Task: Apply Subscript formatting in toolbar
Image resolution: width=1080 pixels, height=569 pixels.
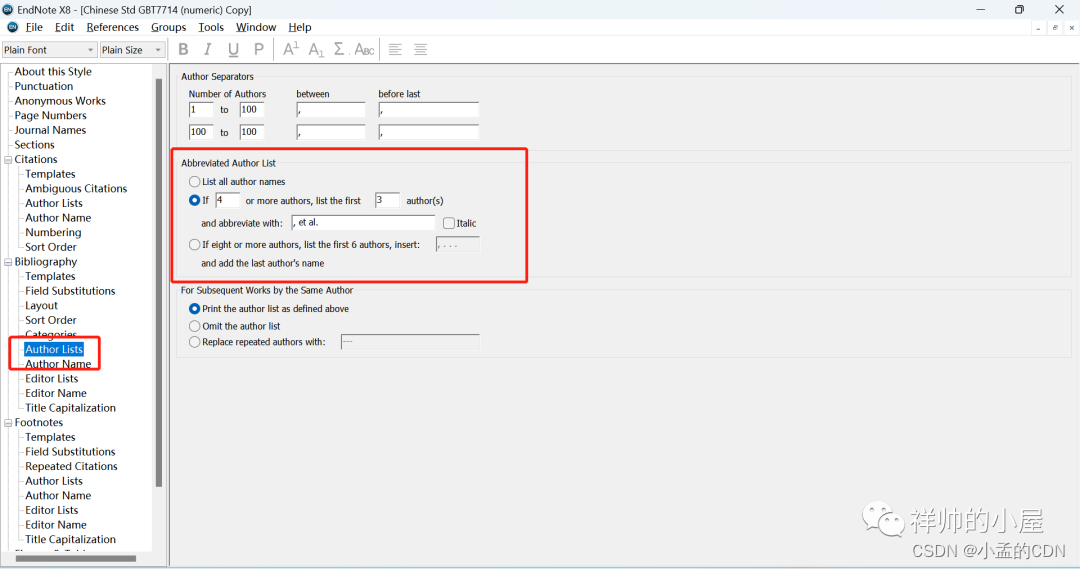Action: click(315, 50)
